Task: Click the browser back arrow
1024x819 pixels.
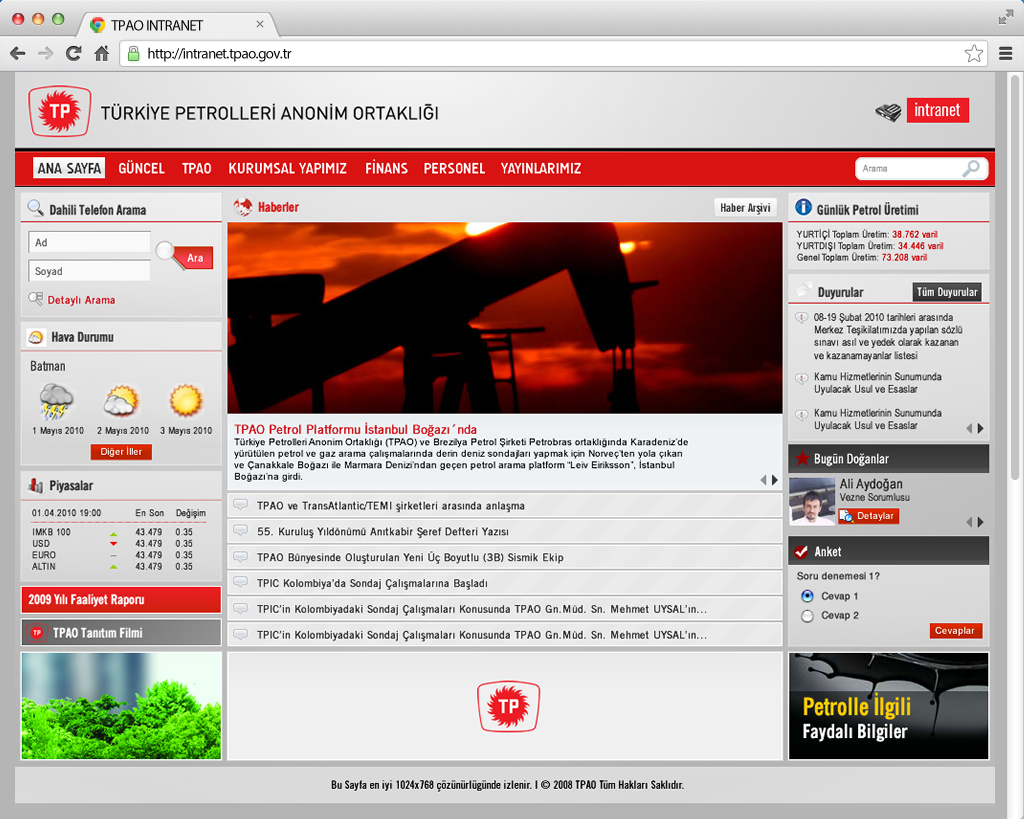Action: pyautogui.click(x=18, y=54)
